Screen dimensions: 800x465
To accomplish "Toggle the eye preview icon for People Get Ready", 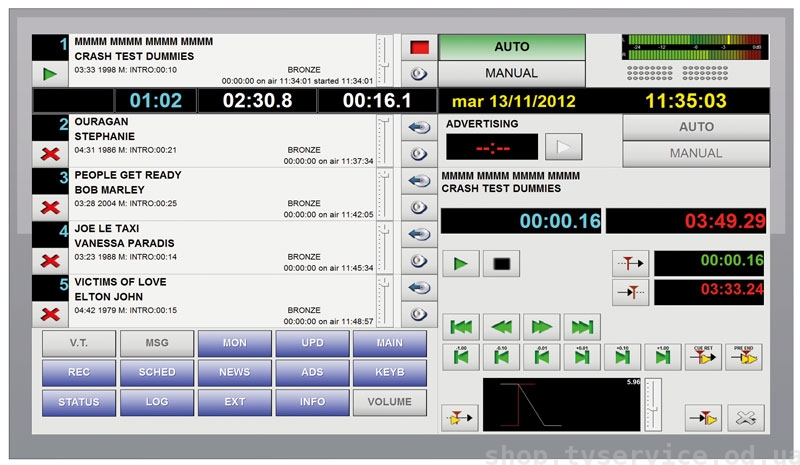I will (x=418, y=207).
